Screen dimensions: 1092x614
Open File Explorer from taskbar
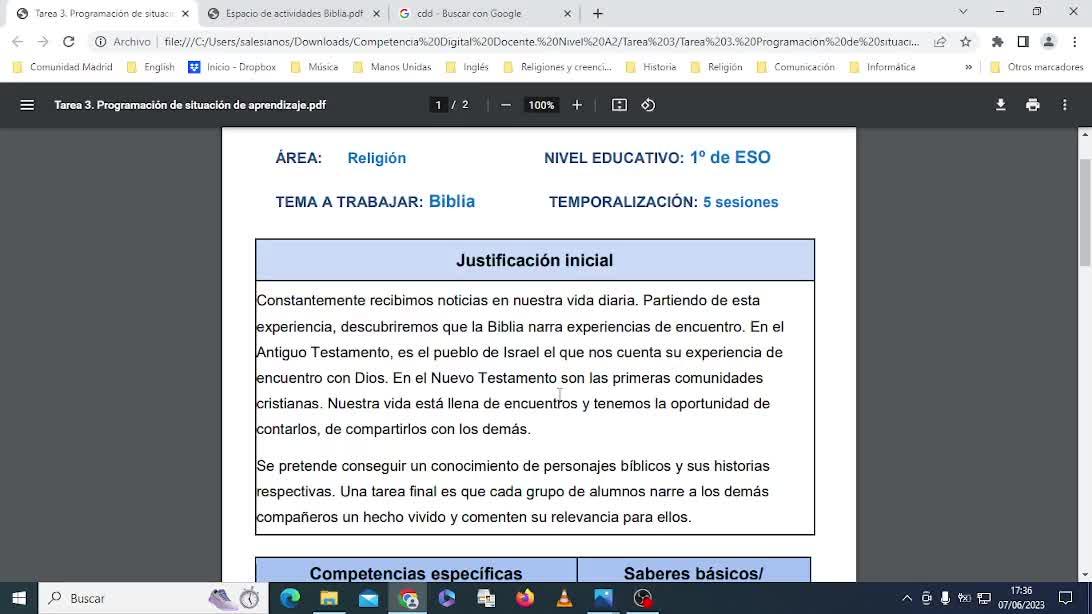(329, 598)
